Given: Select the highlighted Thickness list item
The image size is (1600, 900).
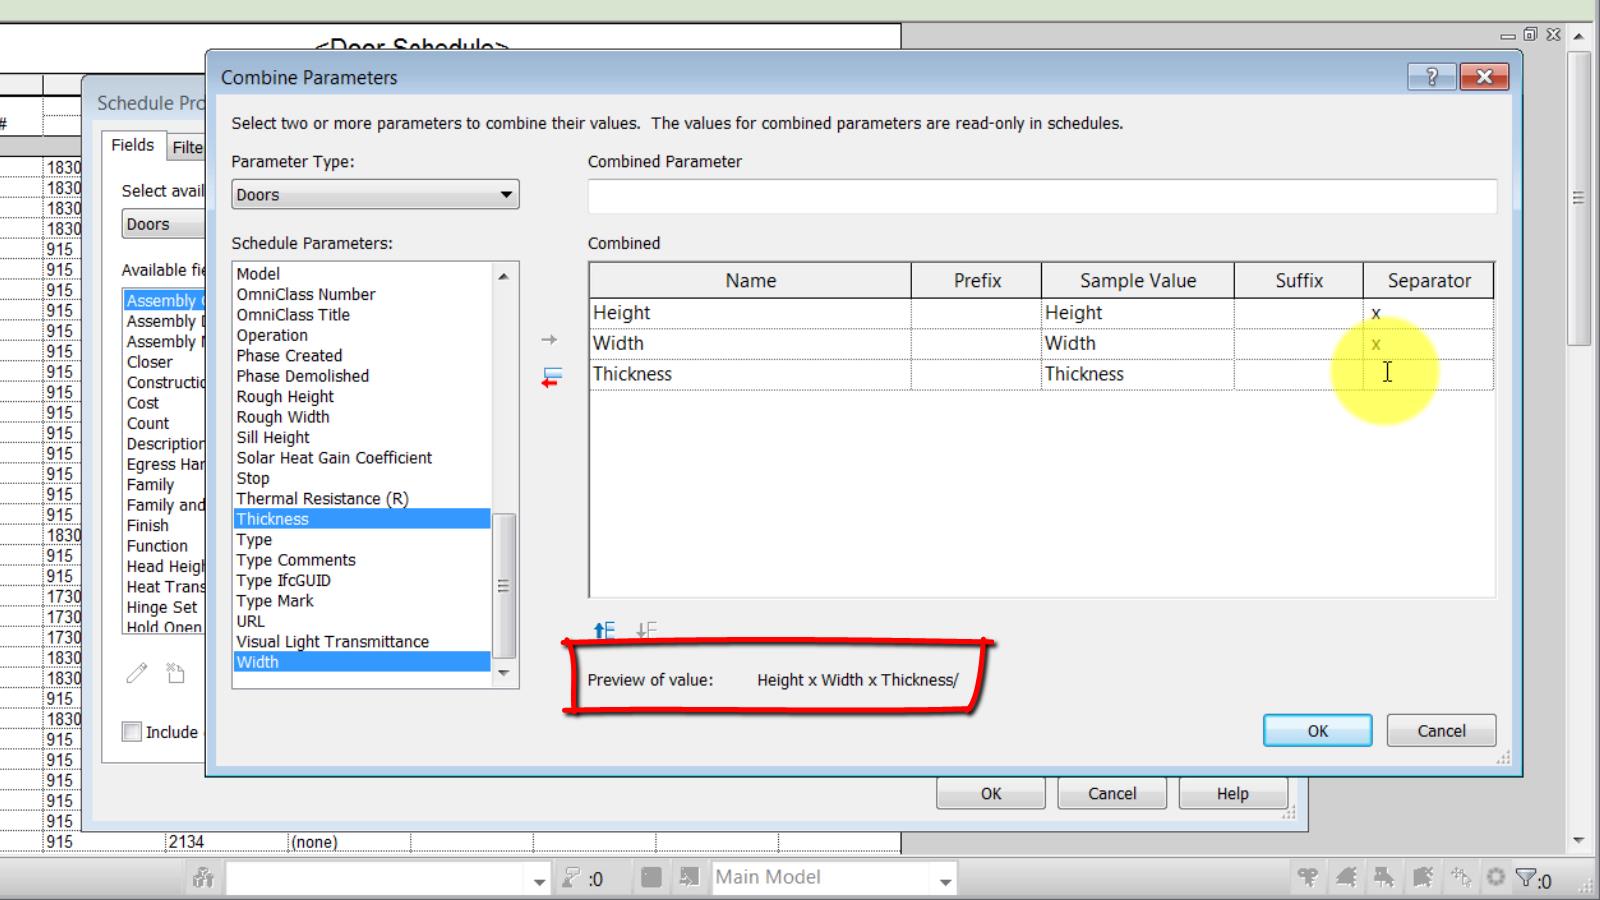Looking at the screenshot, I should coord(362,519).
